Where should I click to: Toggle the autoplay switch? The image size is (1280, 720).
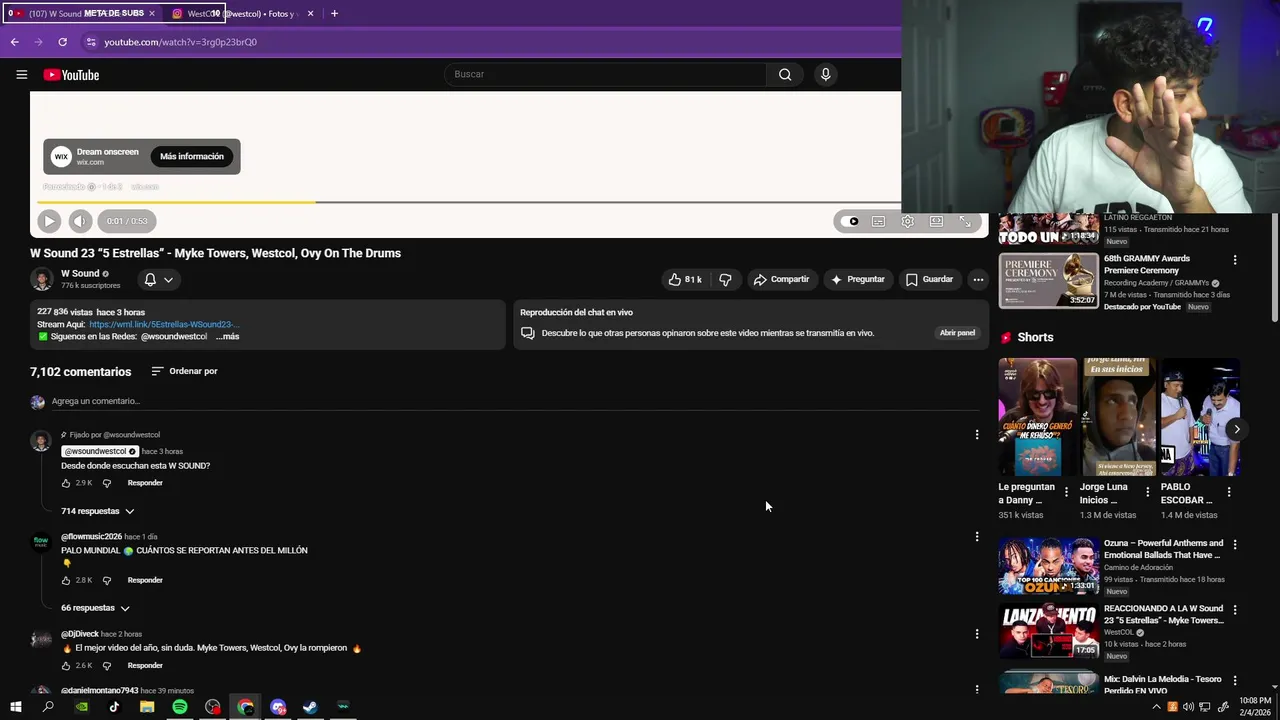tap(850, 222)
